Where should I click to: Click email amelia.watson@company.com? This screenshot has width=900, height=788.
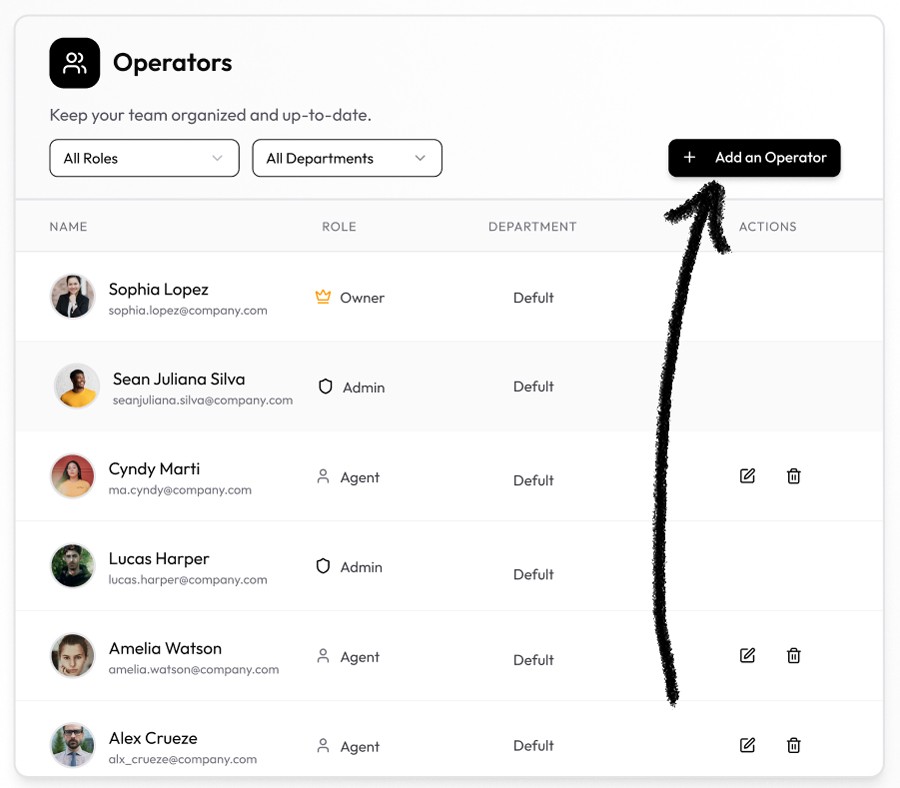pos(193,669)
